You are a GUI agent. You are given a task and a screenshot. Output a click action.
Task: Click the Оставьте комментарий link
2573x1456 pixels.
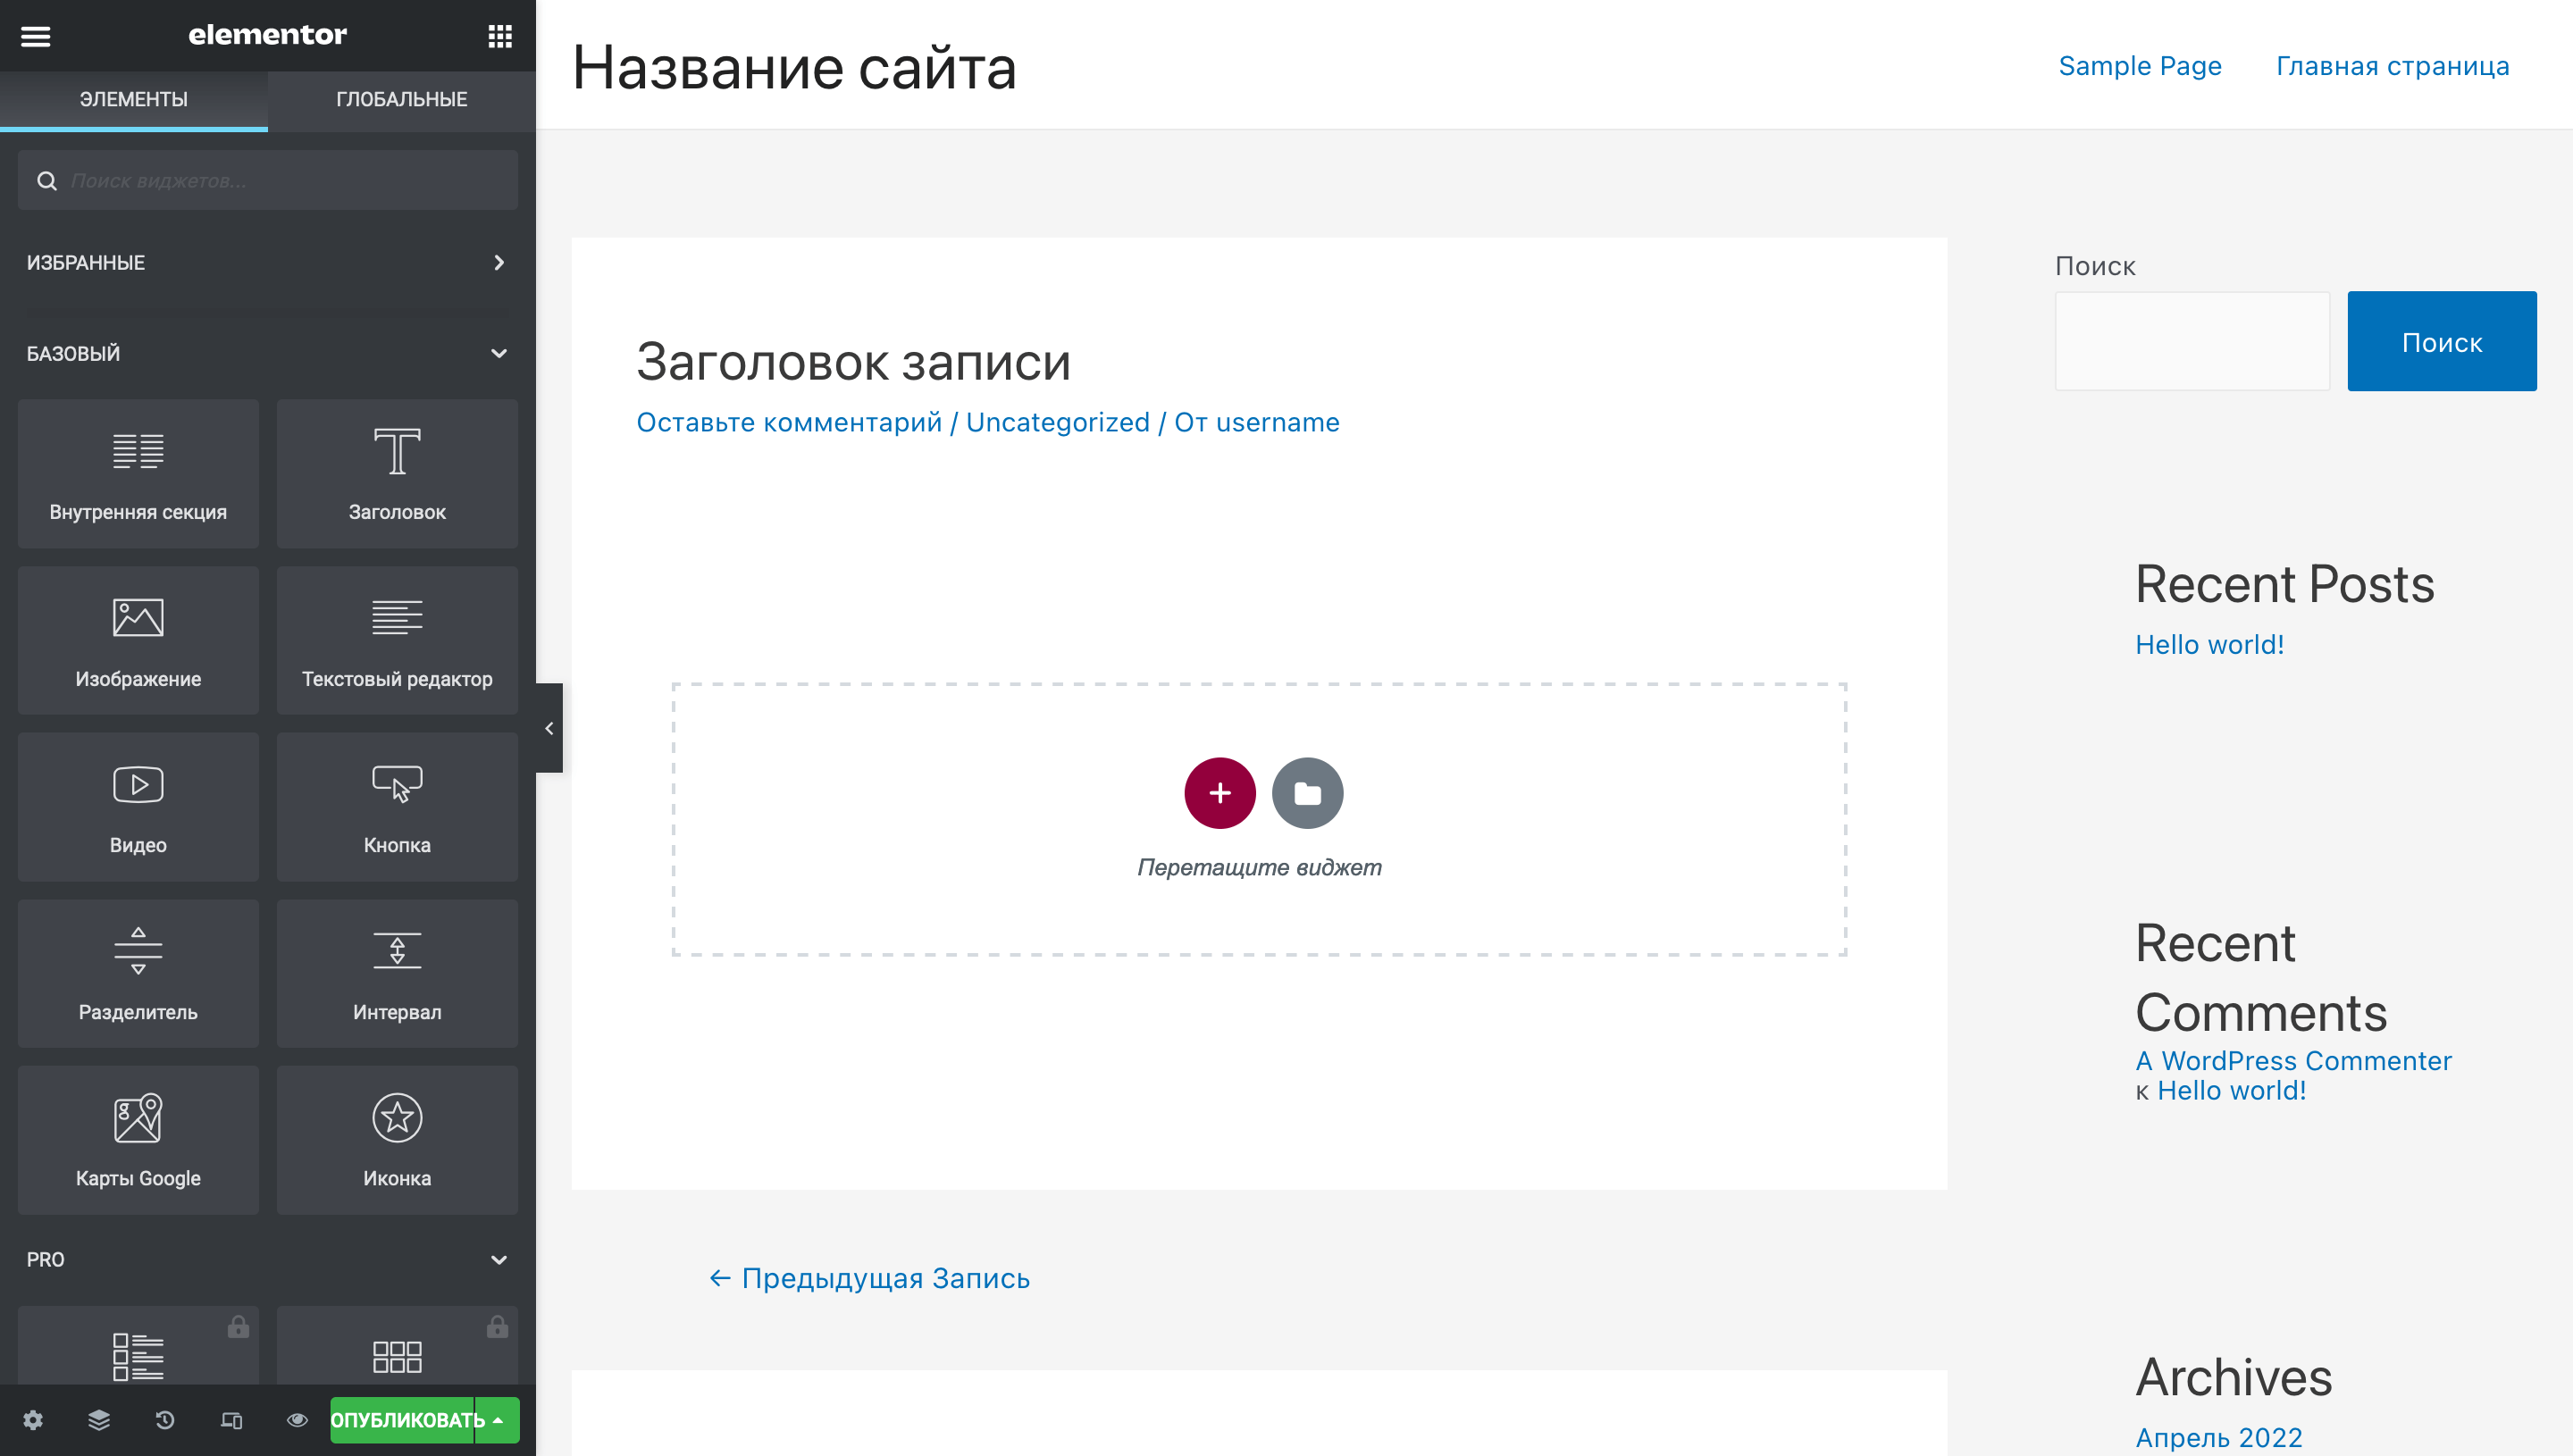tap(789, 423)
